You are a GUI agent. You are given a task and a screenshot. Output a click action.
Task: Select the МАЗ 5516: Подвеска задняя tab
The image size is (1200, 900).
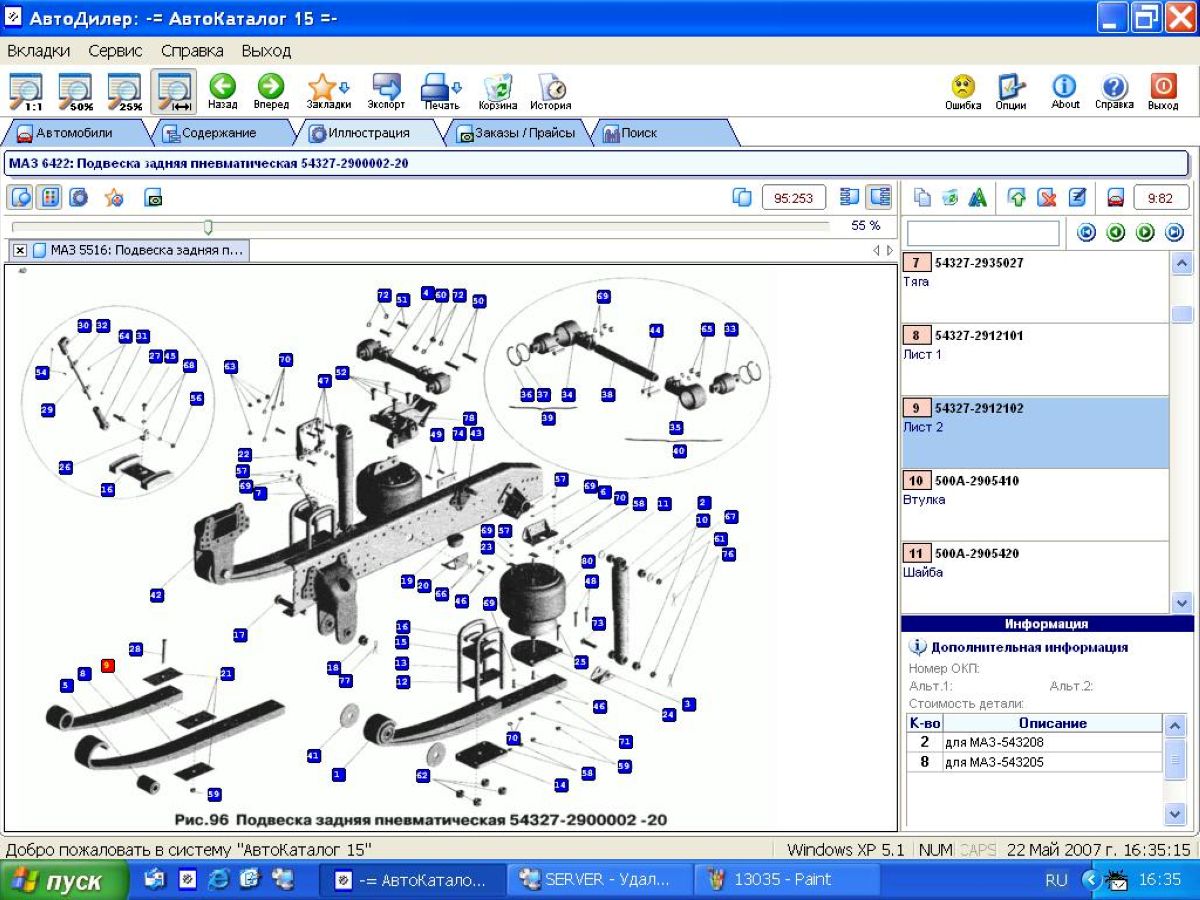138,250
